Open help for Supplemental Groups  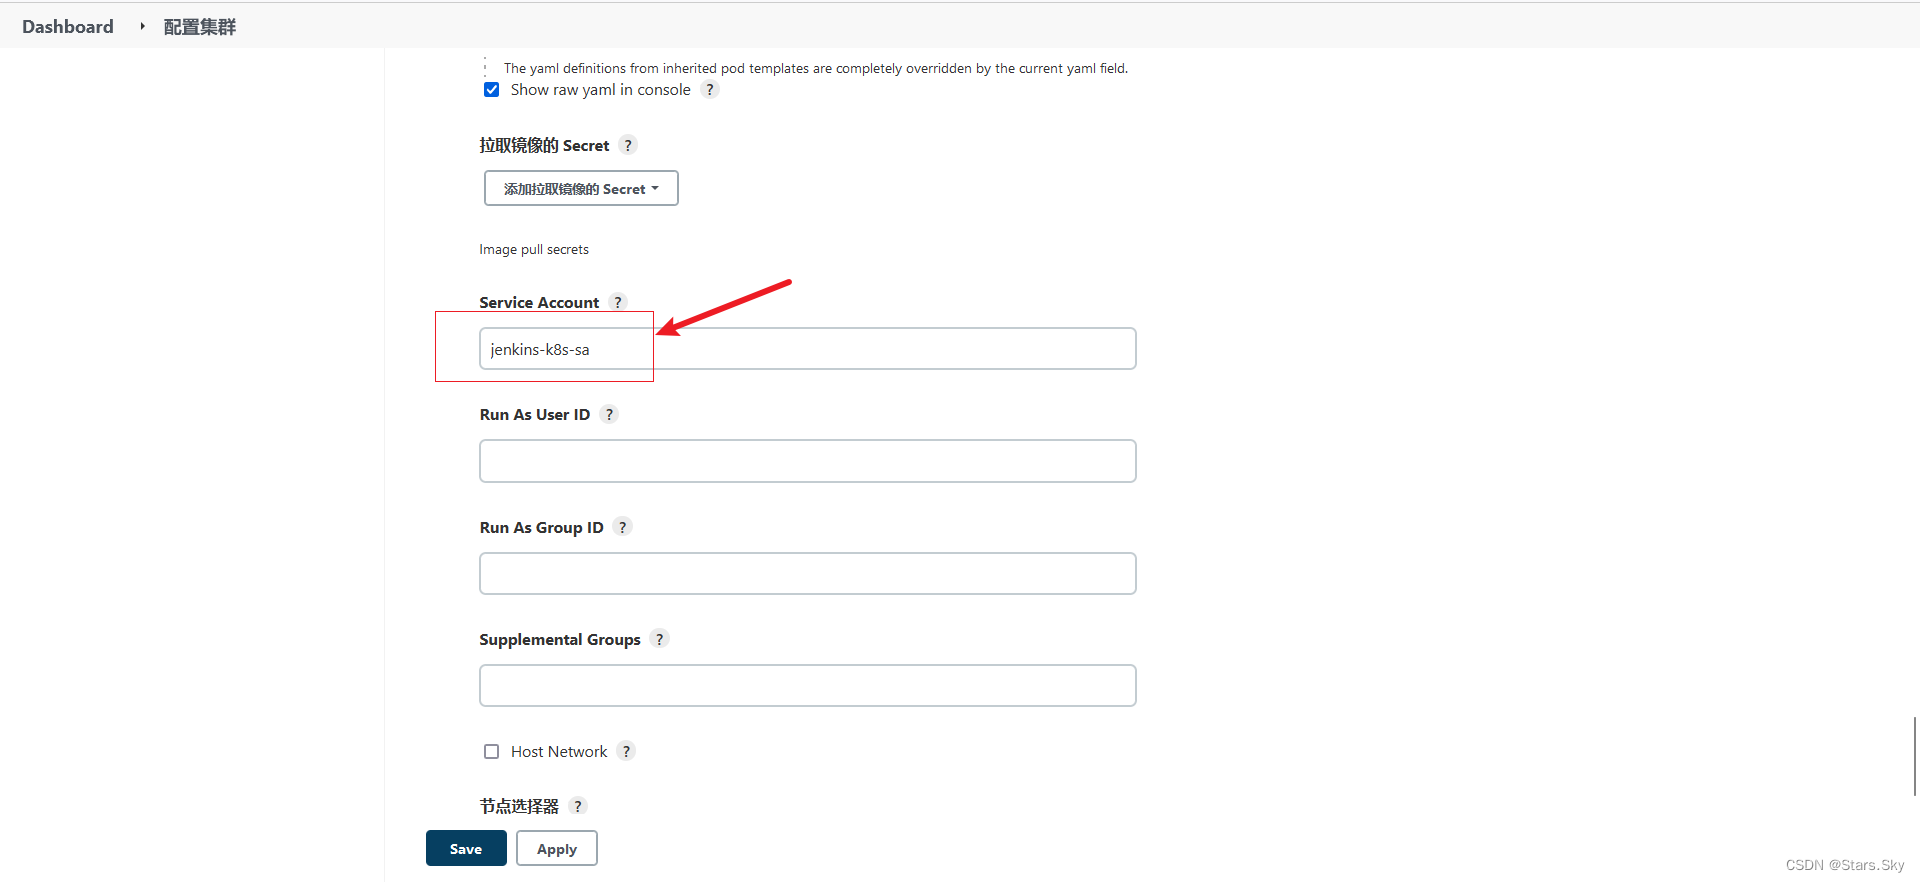[660, 638]
